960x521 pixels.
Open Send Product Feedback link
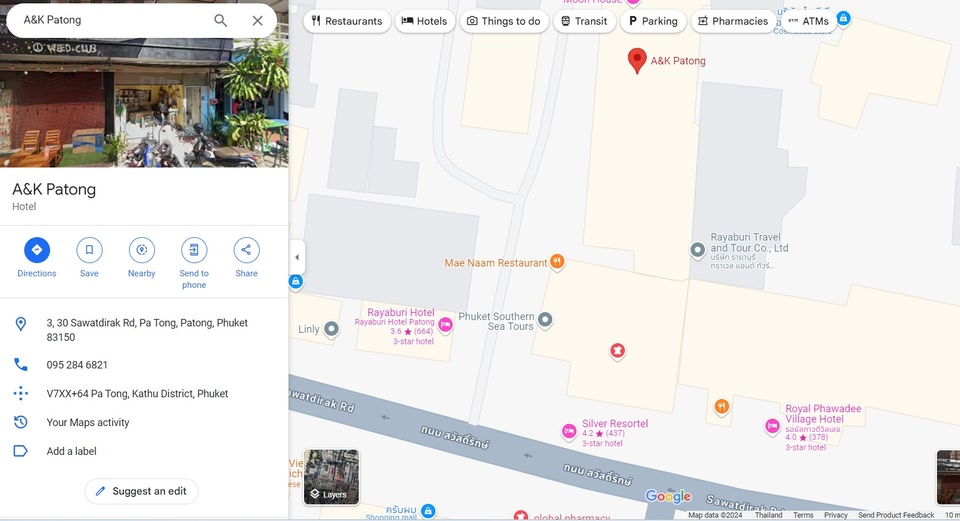pos(896,515)
